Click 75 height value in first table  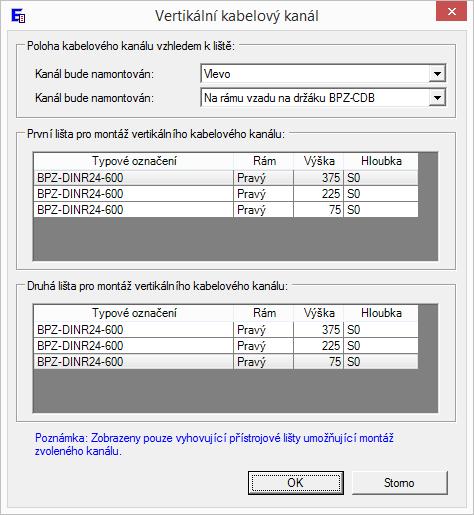[318, 210]
